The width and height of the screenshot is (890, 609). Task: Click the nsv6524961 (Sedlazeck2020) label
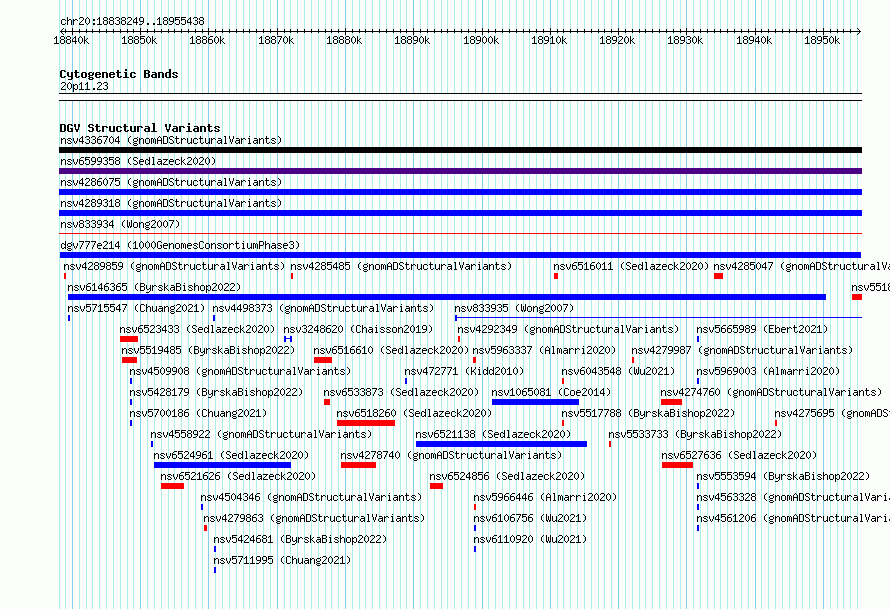tap(231, 455)
